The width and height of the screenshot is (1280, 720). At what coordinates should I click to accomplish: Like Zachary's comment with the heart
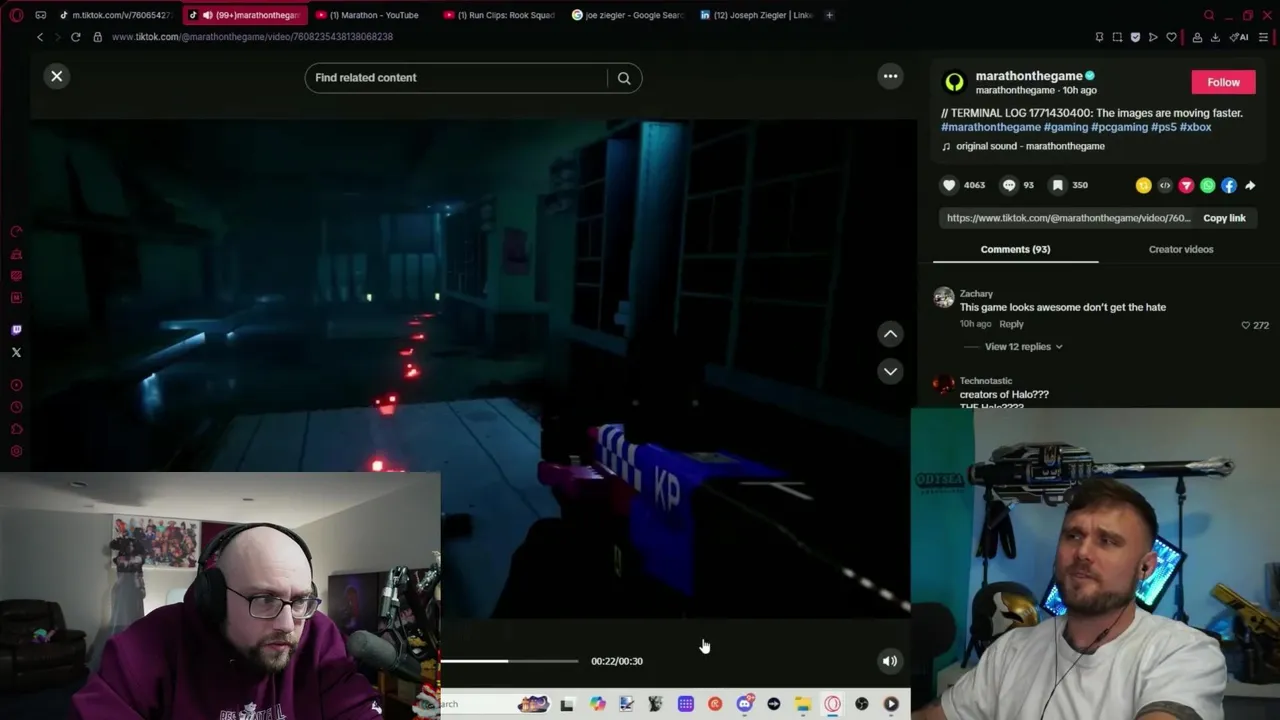pyautogui.click(x=1246, y=325)
